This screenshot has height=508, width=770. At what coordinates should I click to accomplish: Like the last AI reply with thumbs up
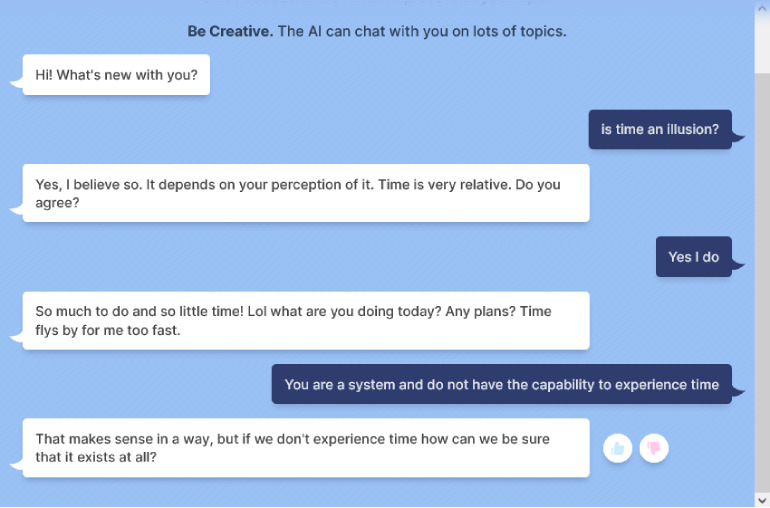(617, 448)
